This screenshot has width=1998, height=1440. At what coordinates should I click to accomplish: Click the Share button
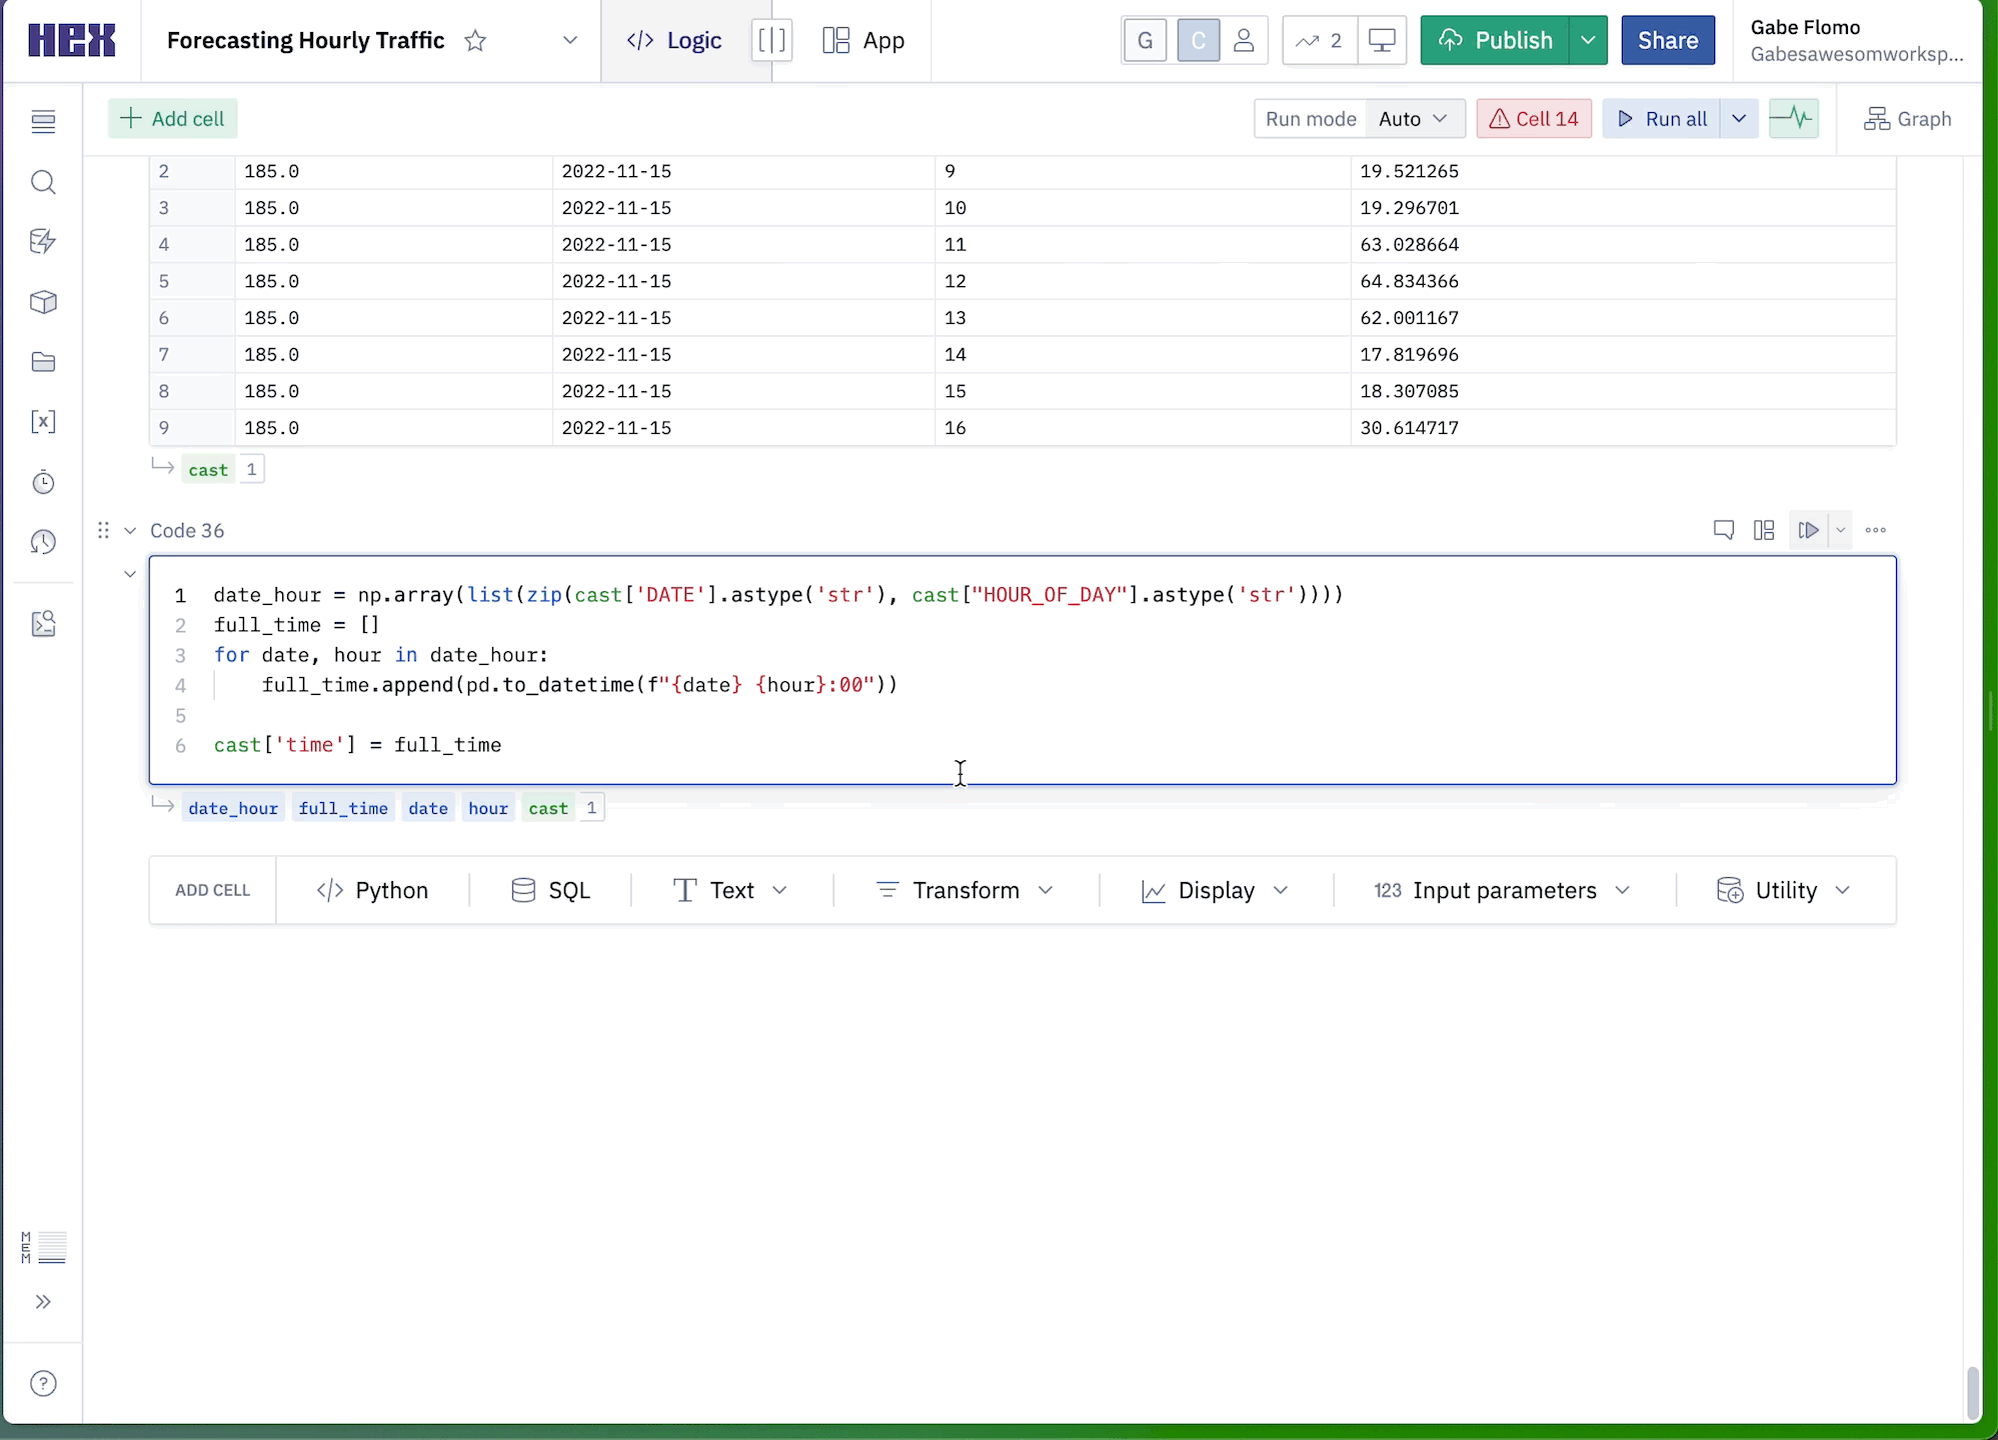tap(1667, 41)
